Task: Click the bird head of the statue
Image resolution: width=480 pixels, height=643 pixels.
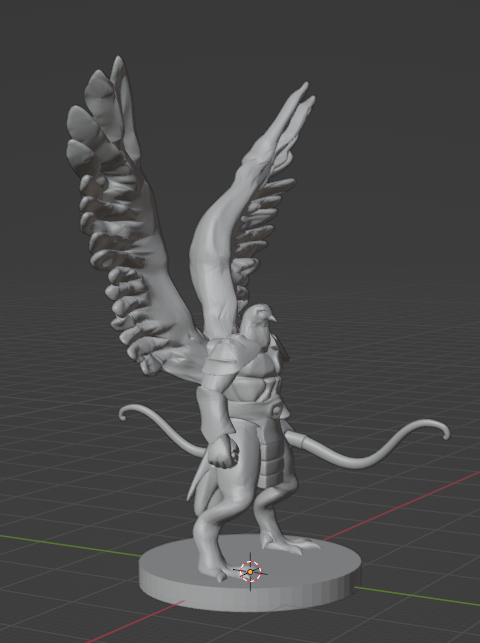Action: click(x=259, y=318)
